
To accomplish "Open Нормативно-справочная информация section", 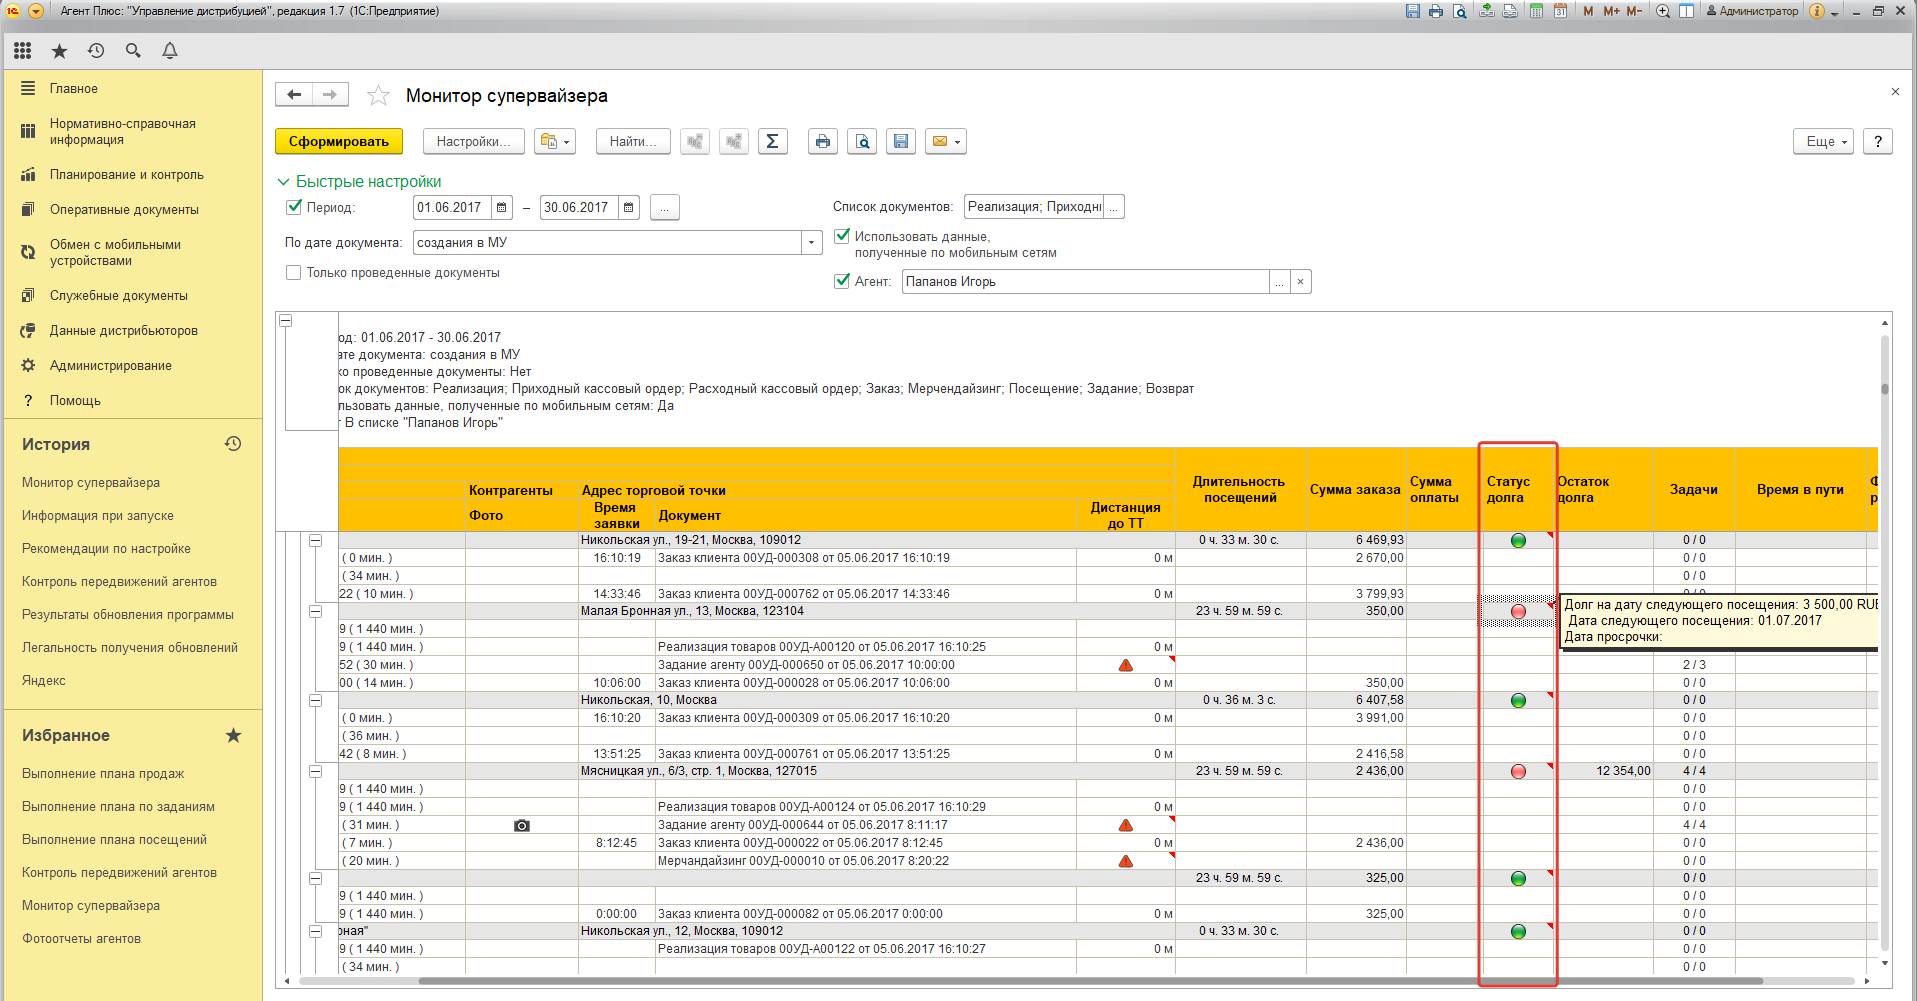I will click(123, 132).
